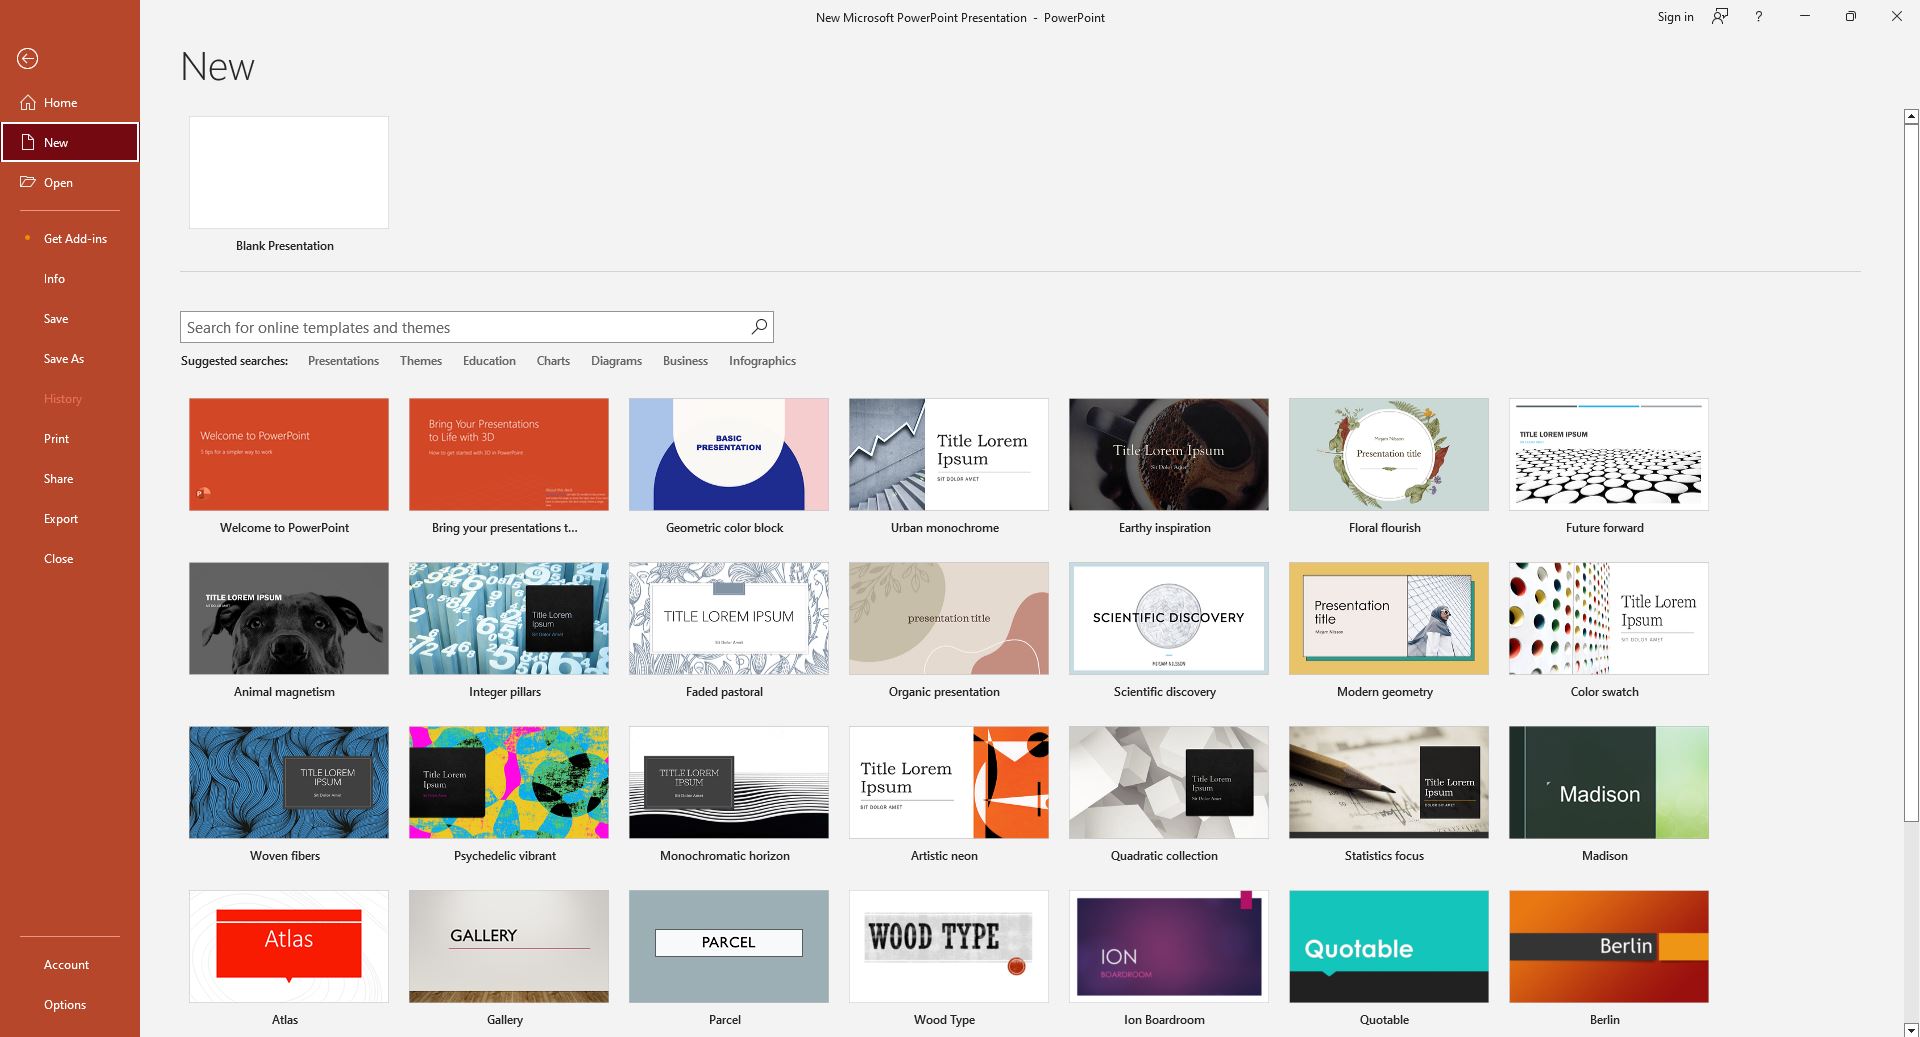Select the Ion Boardroom theme
The height and width of the screenshot is (1037, 1920).
(x=1169, y=946)
